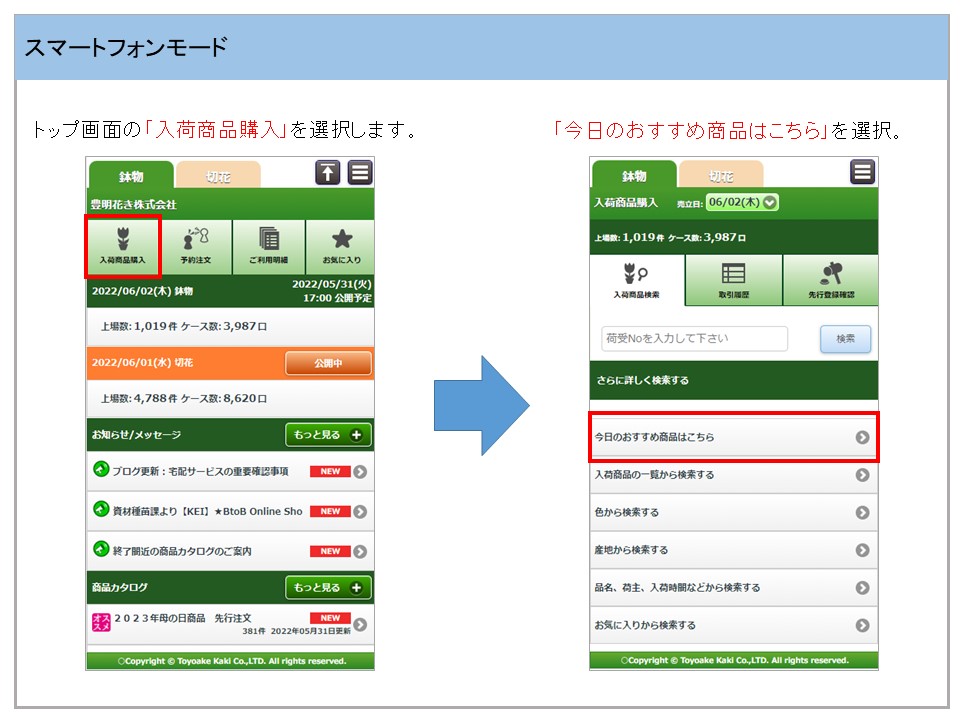This screenshot has height=720, width=960.
Task: Open 今日のおすすめ商品はこちら link
Action: (733, 437)
